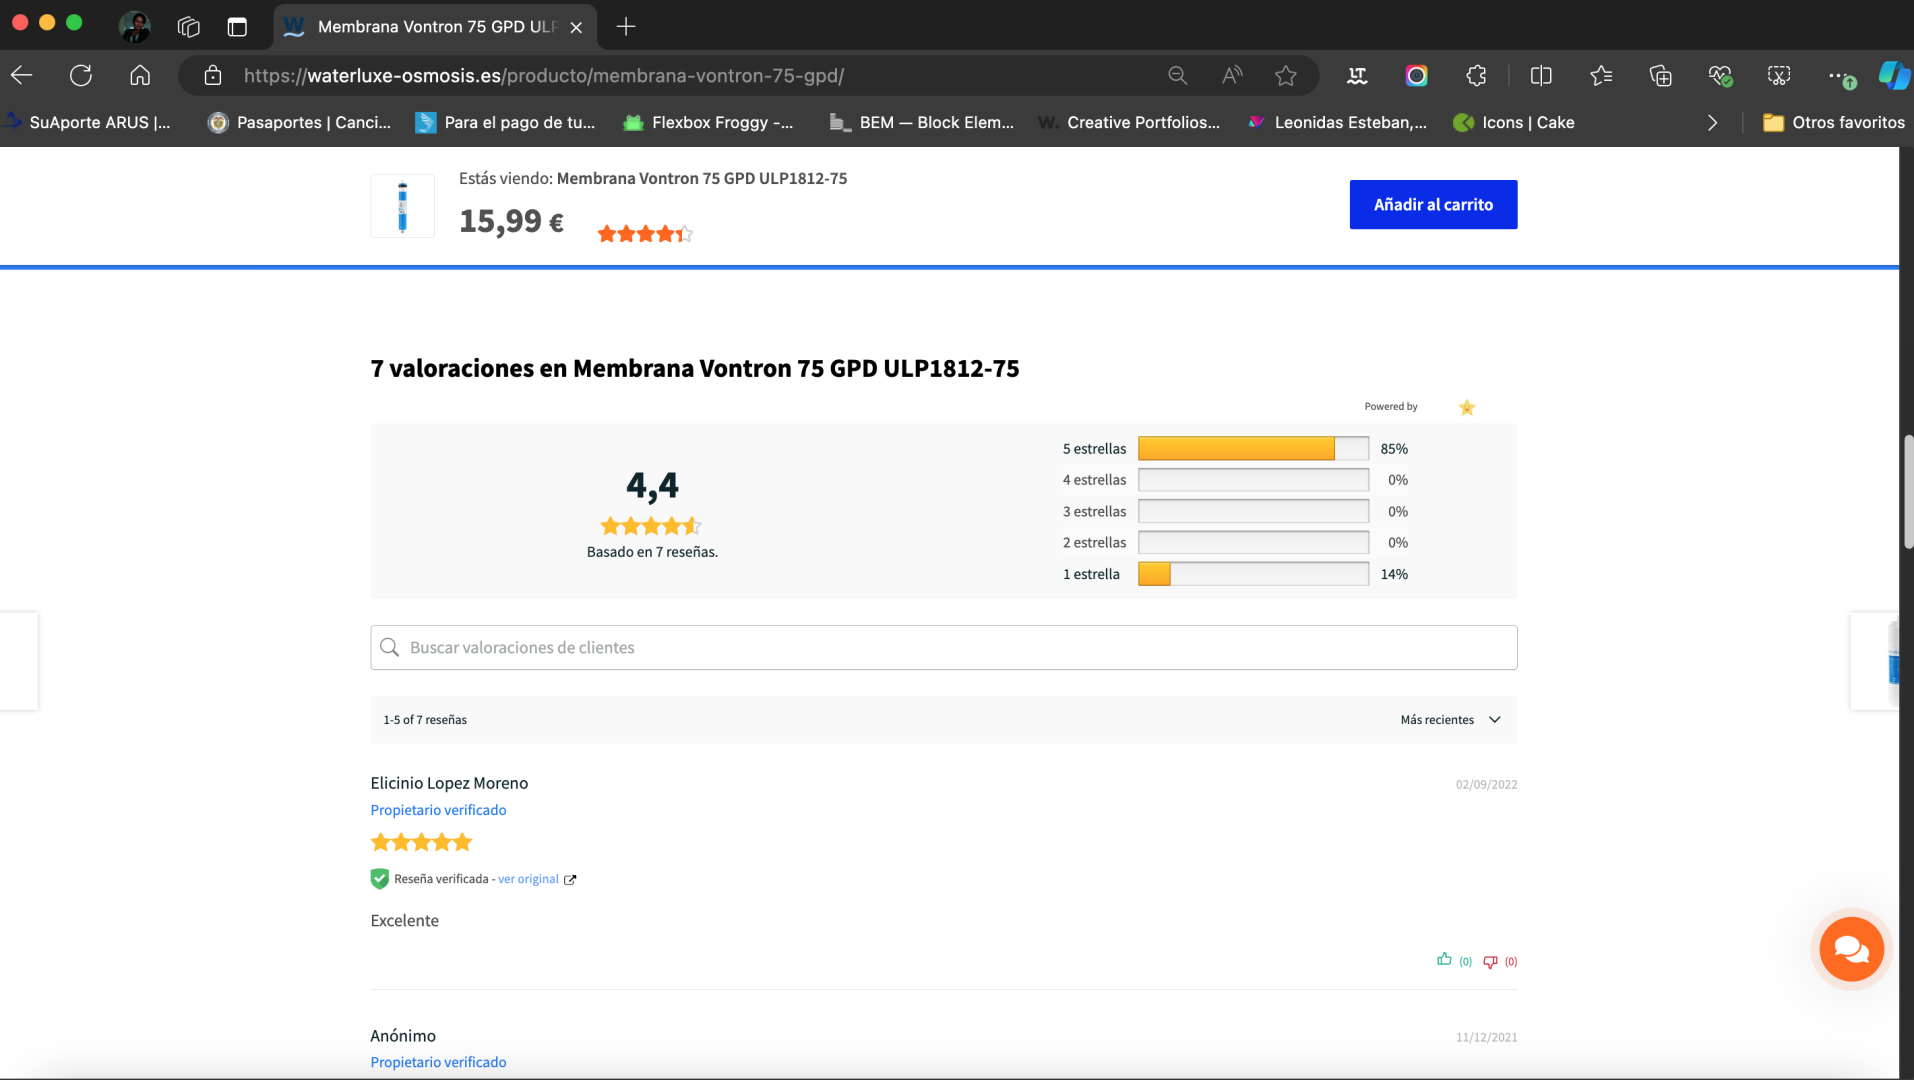
Task: Close the Membrana Vontron tab
Action: [576, 27]
